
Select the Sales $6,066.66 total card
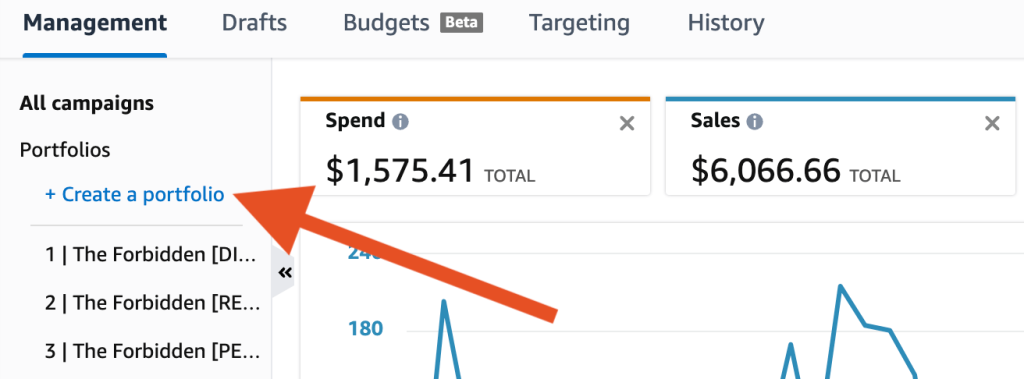coord(841,147)
